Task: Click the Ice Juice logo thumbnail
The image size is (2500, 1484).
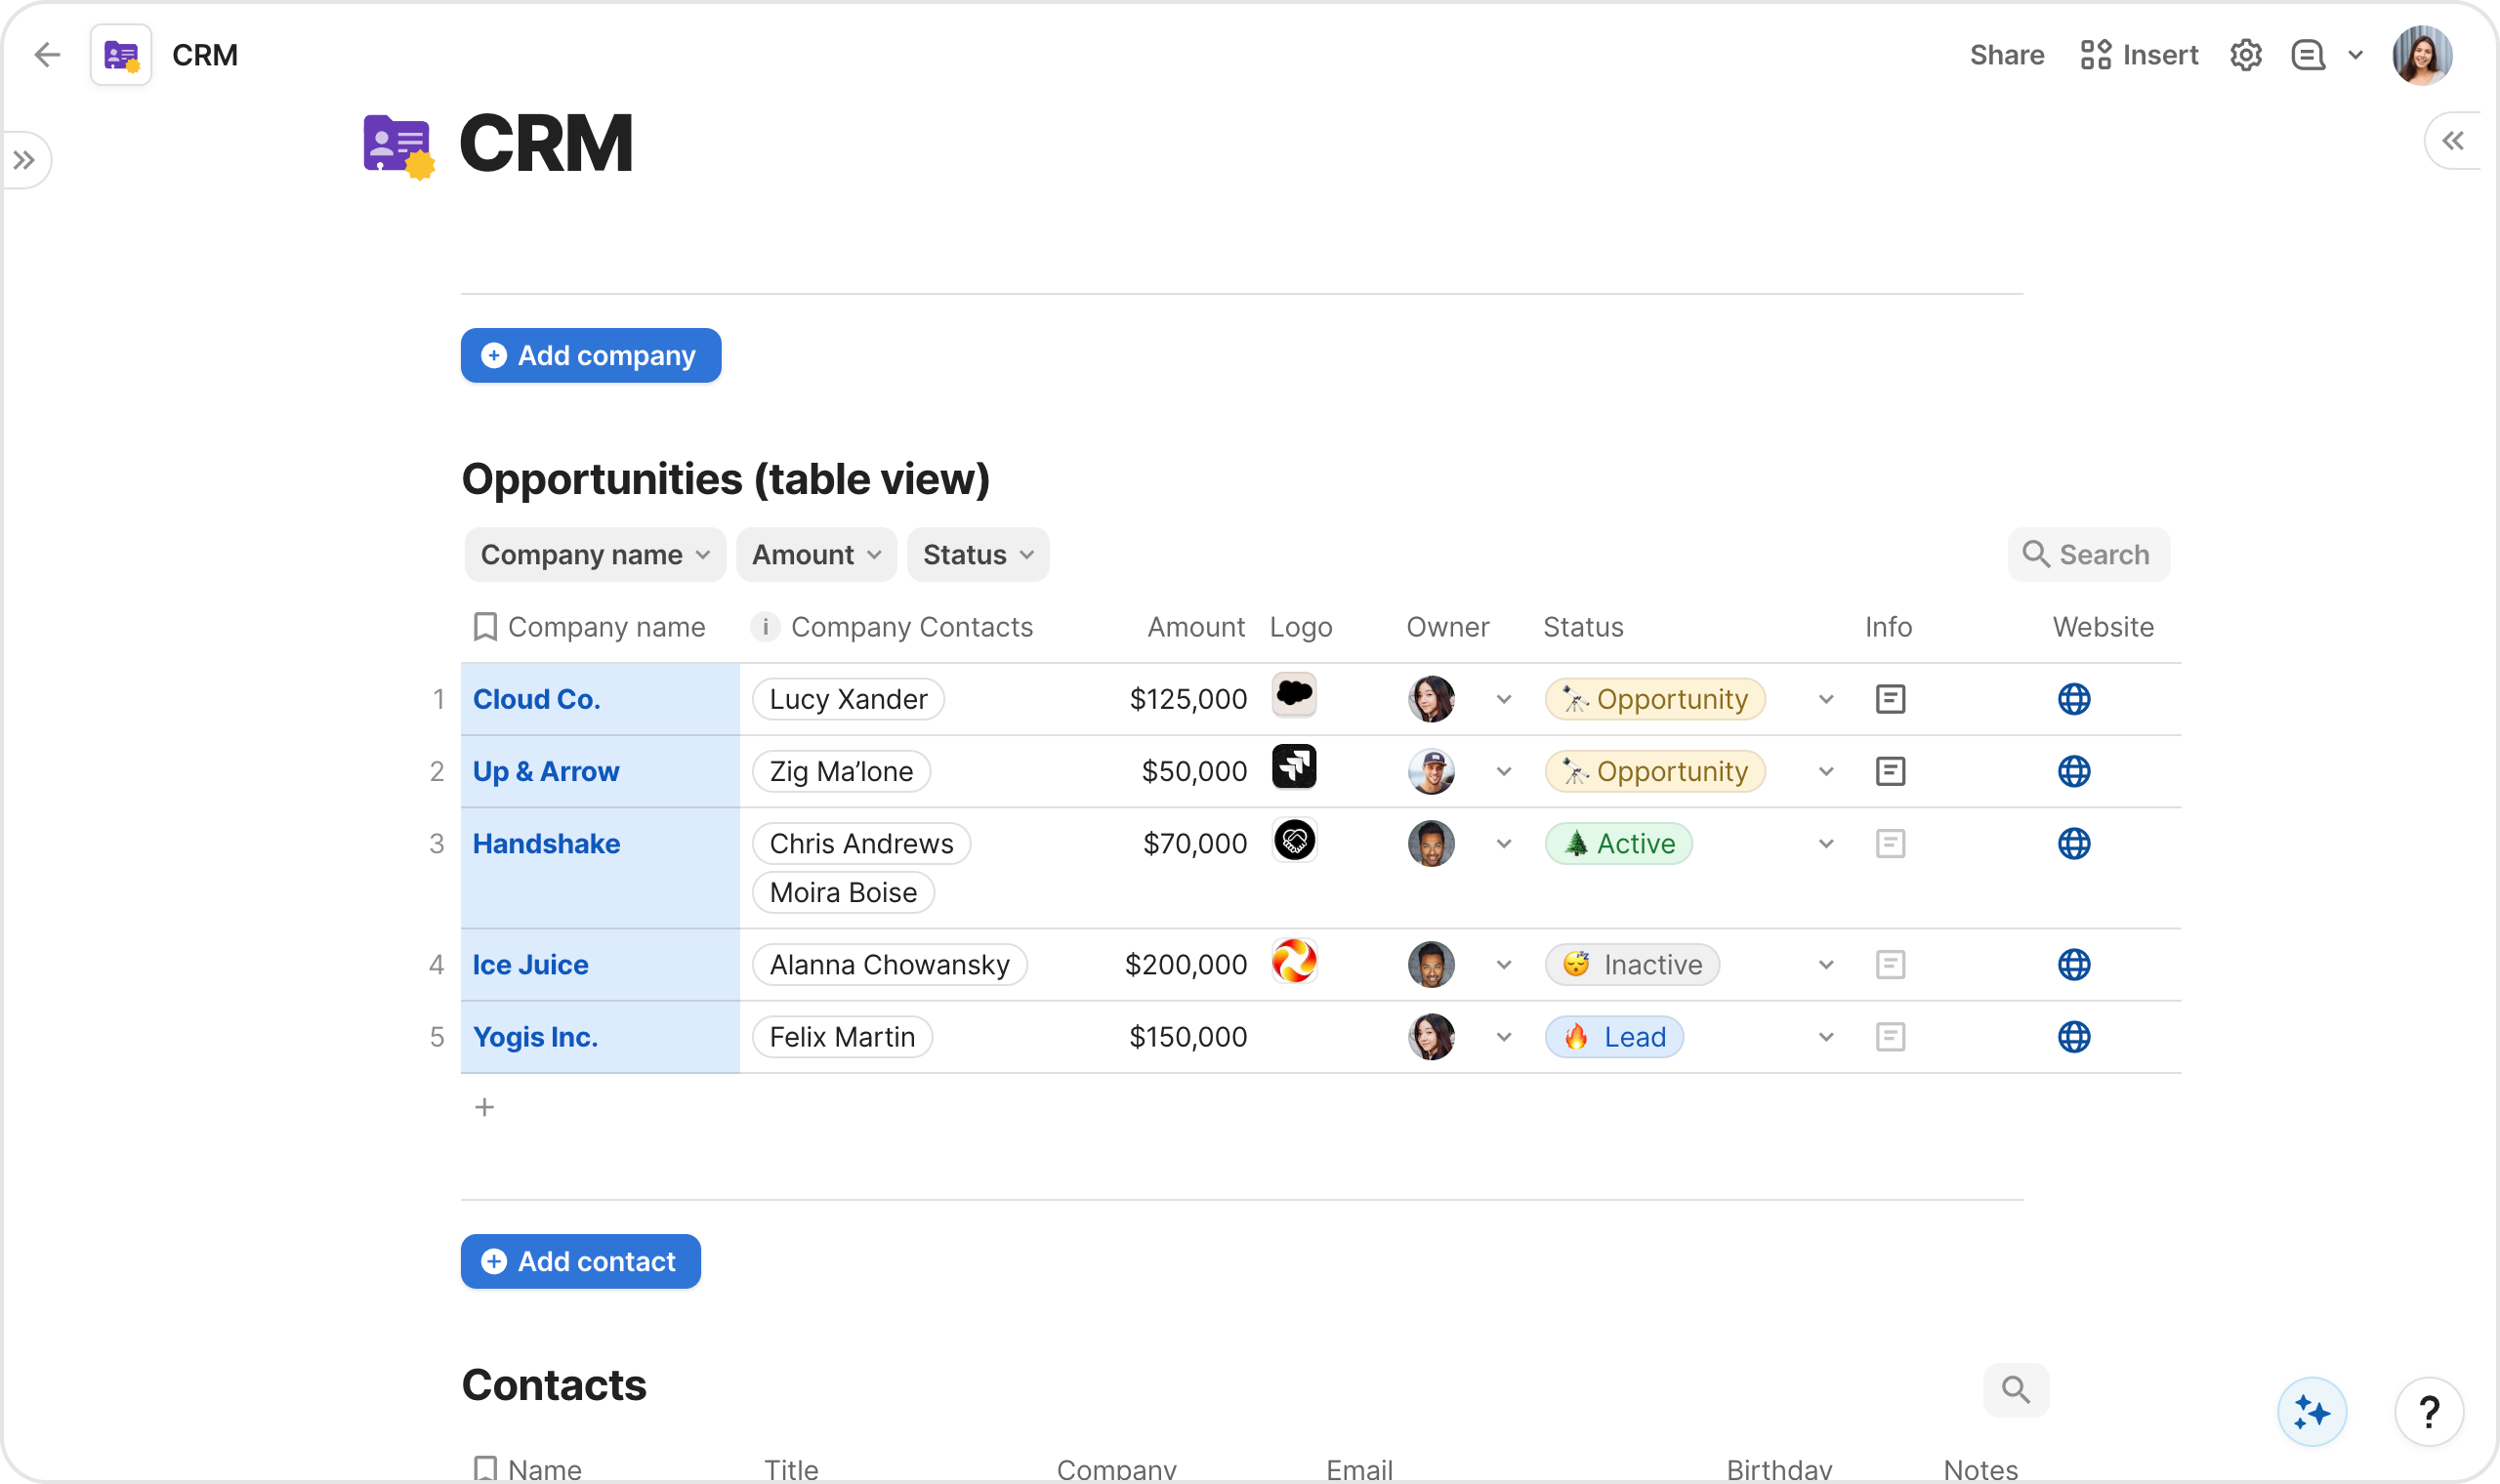Action: 1293,962
